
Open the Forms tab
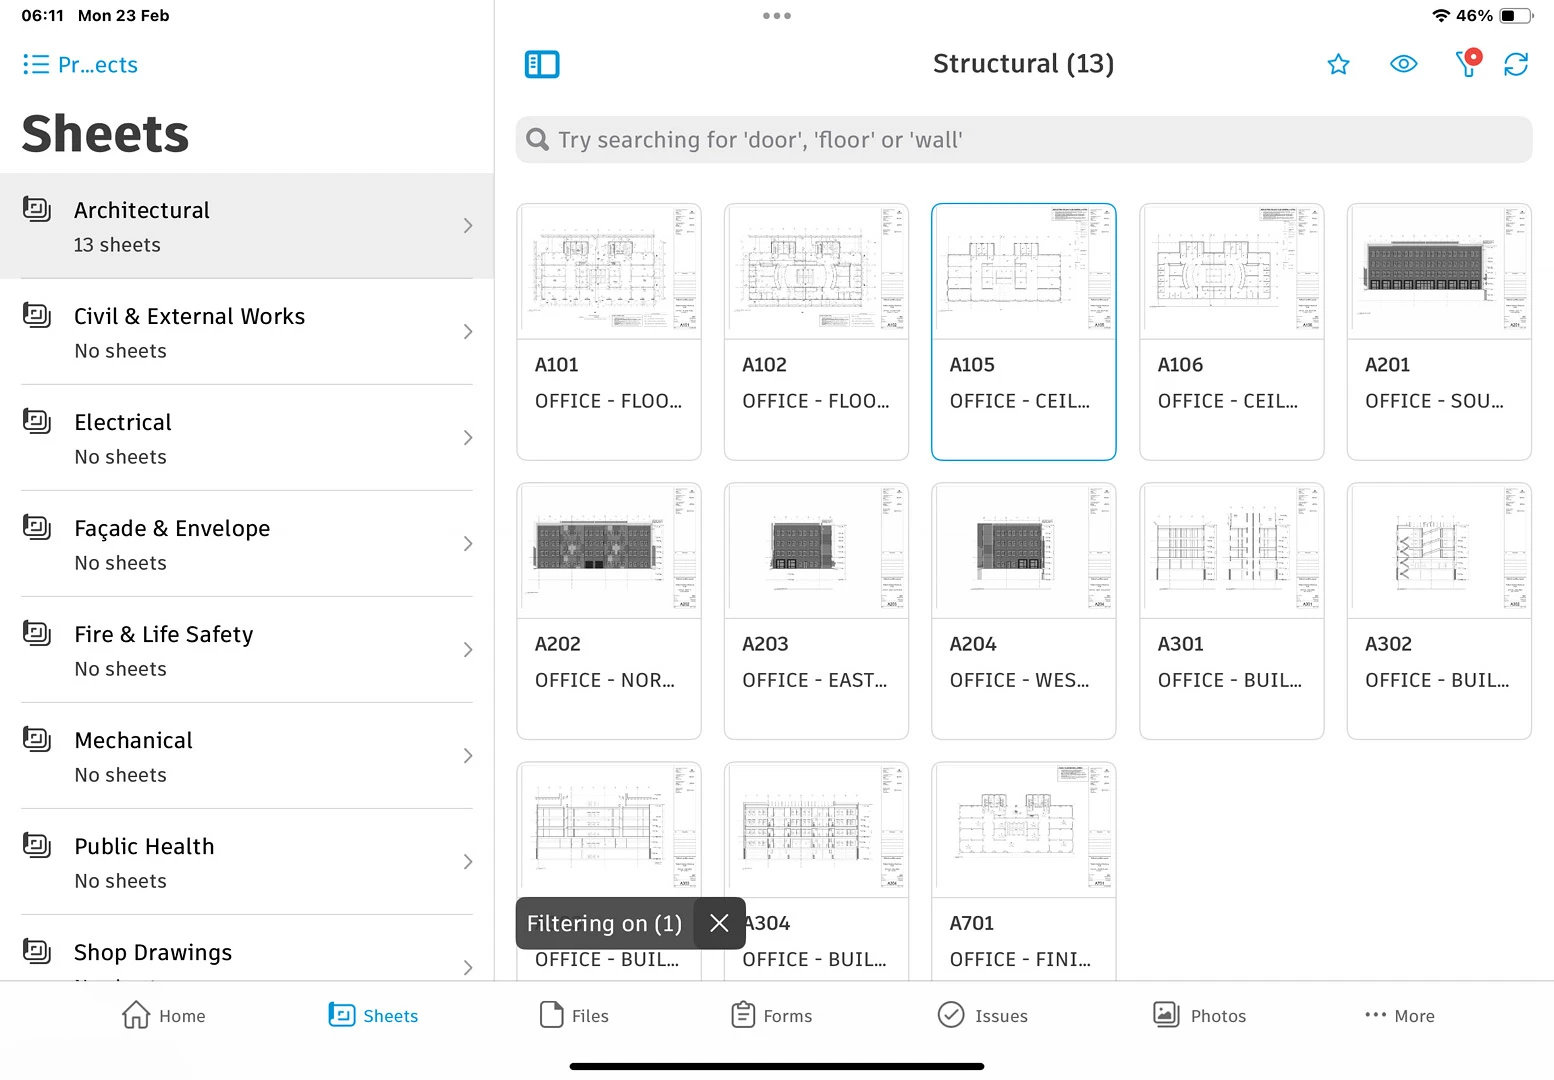[771, 1016]
